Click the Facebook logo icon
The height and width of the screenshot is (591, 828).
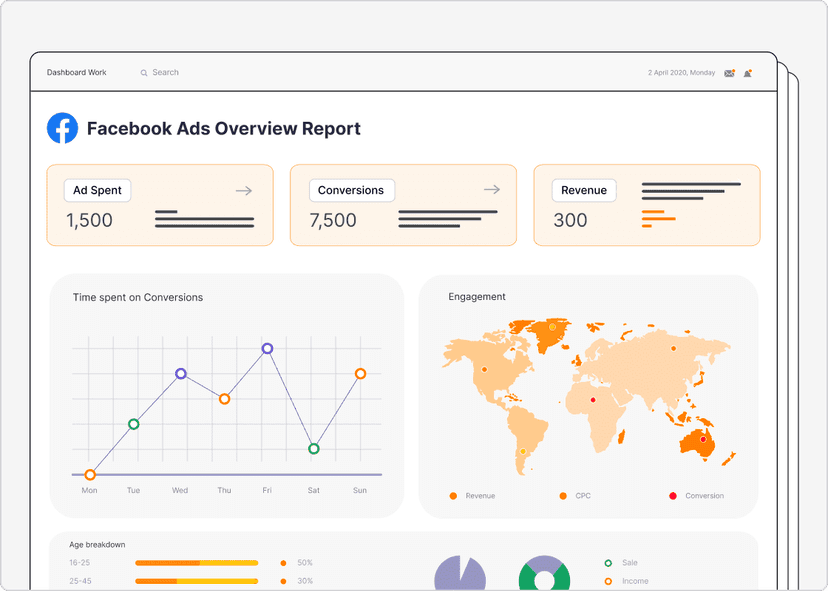[62, 128]
